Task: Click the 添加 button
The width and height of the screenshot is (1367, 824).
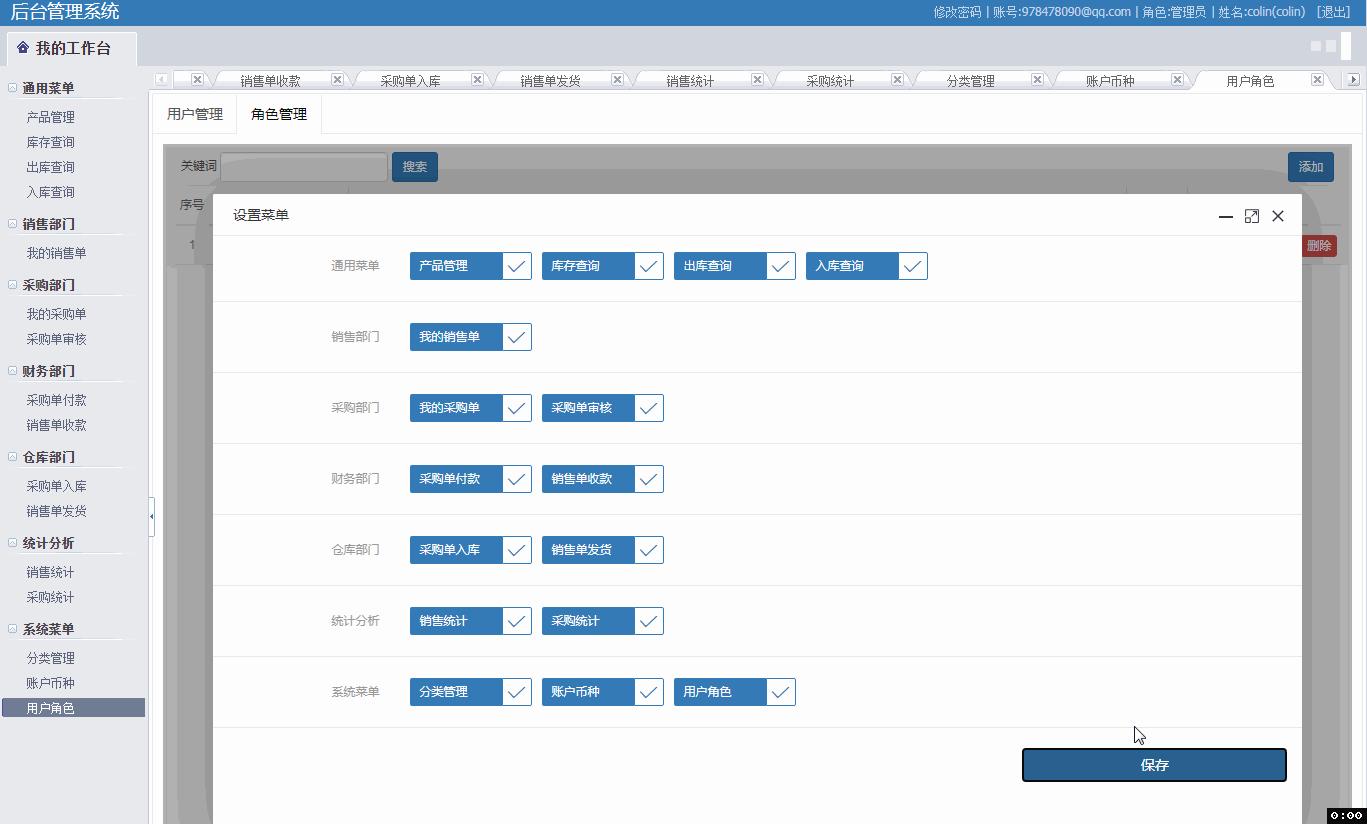Action: pos(1311,167)
